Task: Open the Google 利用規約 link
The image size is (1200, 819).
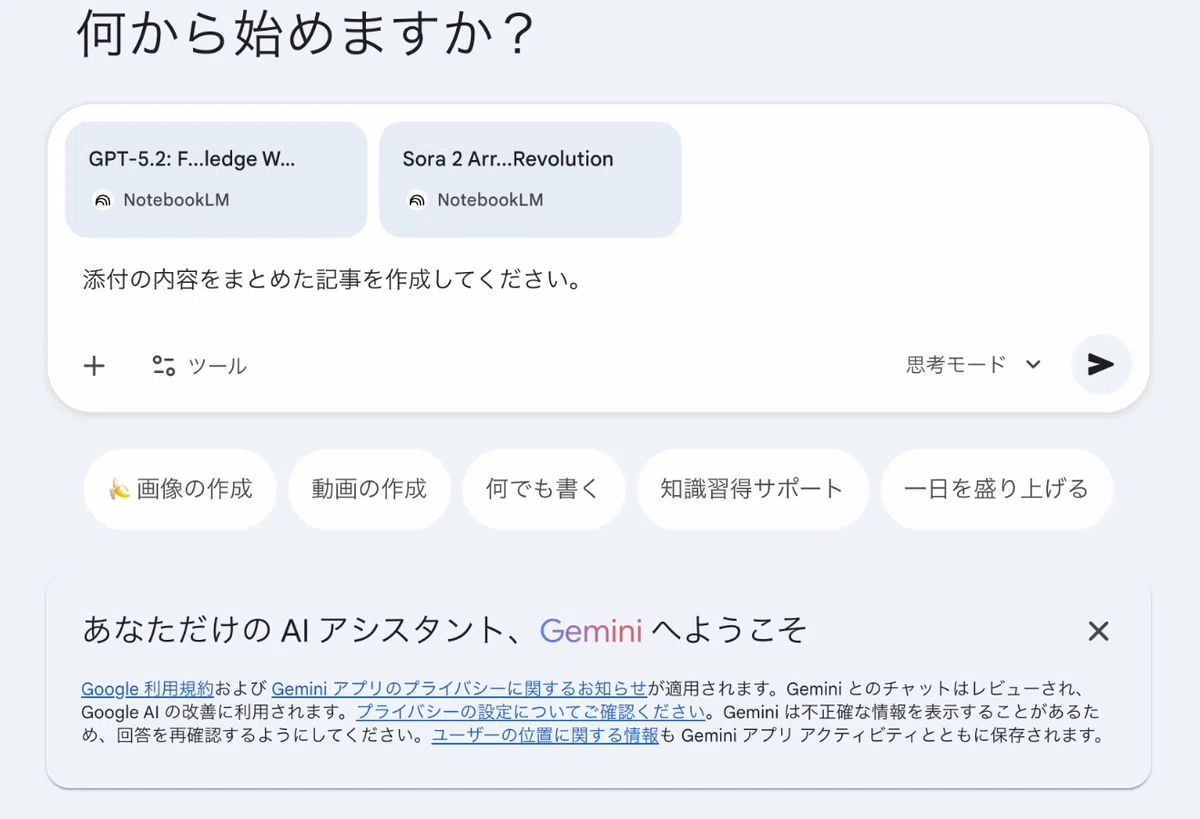Action: click(x=147, y=689)
